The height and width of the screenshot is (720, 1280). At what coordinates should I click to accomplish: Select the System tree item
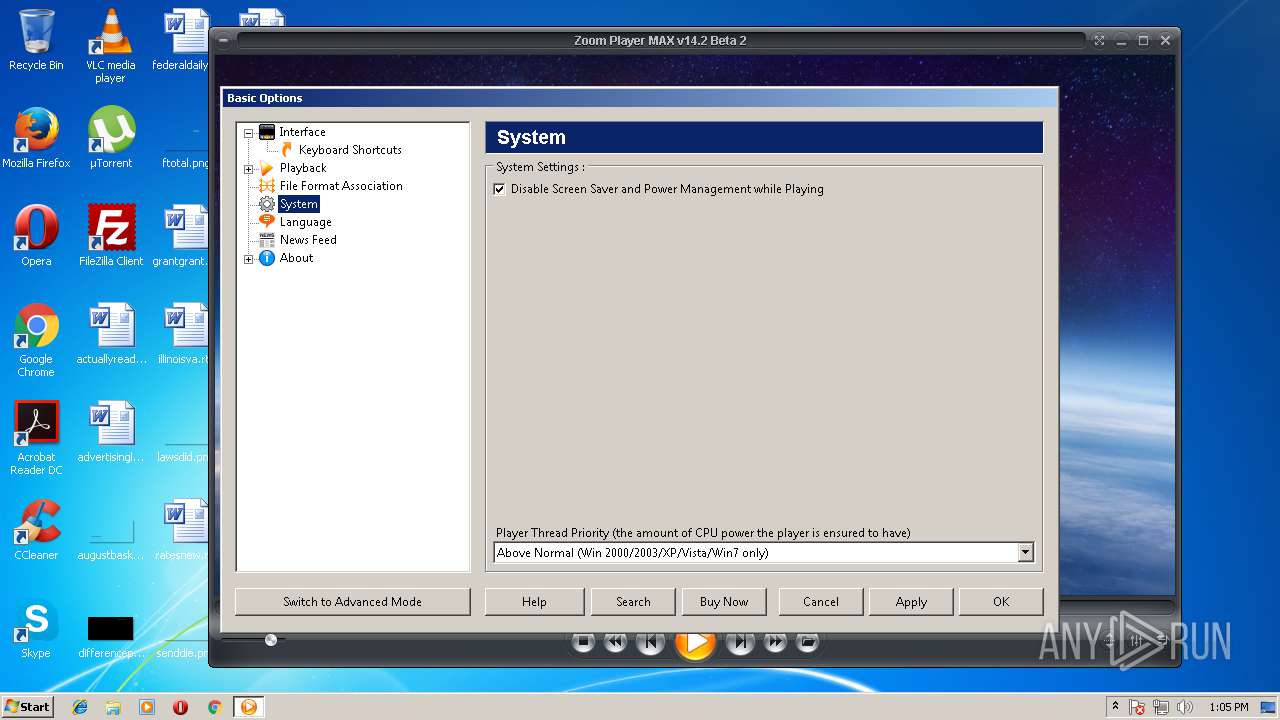pos(298,204)
